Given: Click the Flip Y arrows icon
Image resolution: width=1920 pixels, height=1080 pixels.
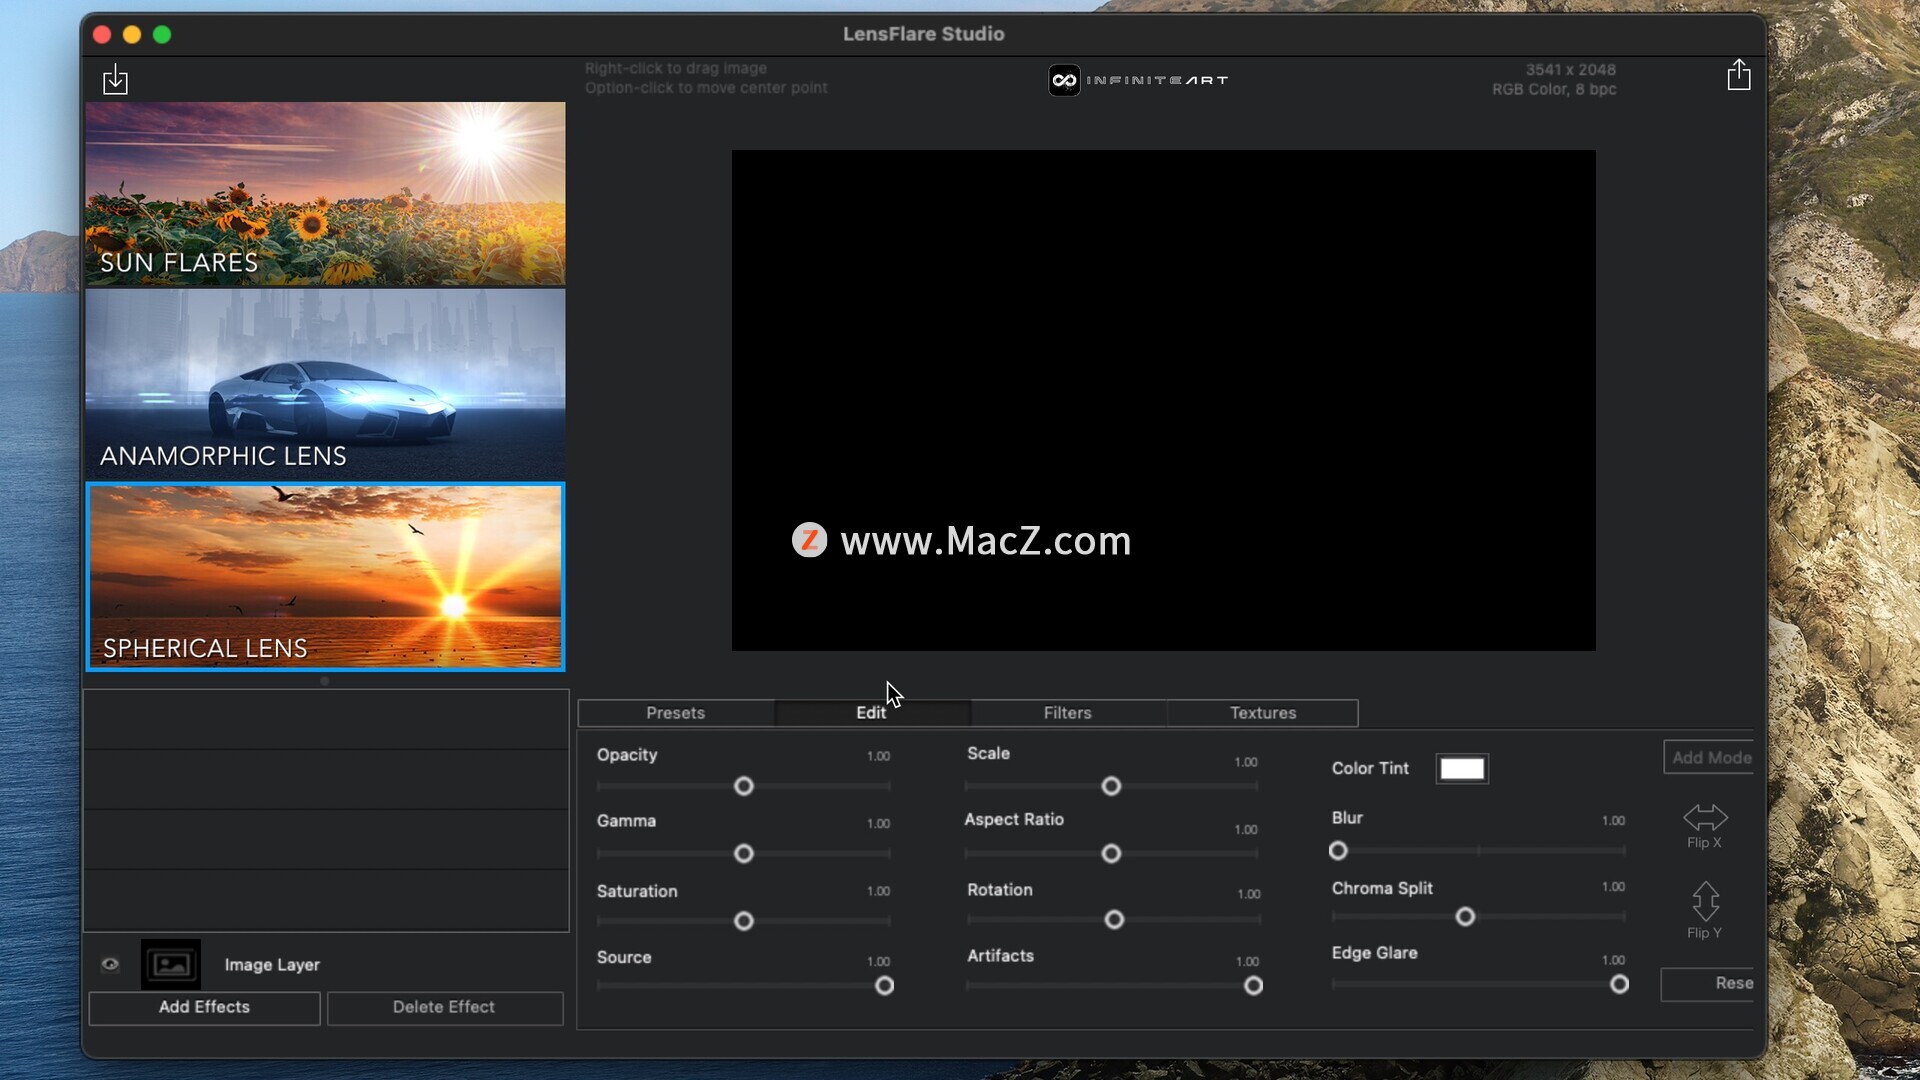Looking at the screenshot, I should pyautogui.click(x=1705, y=901).
